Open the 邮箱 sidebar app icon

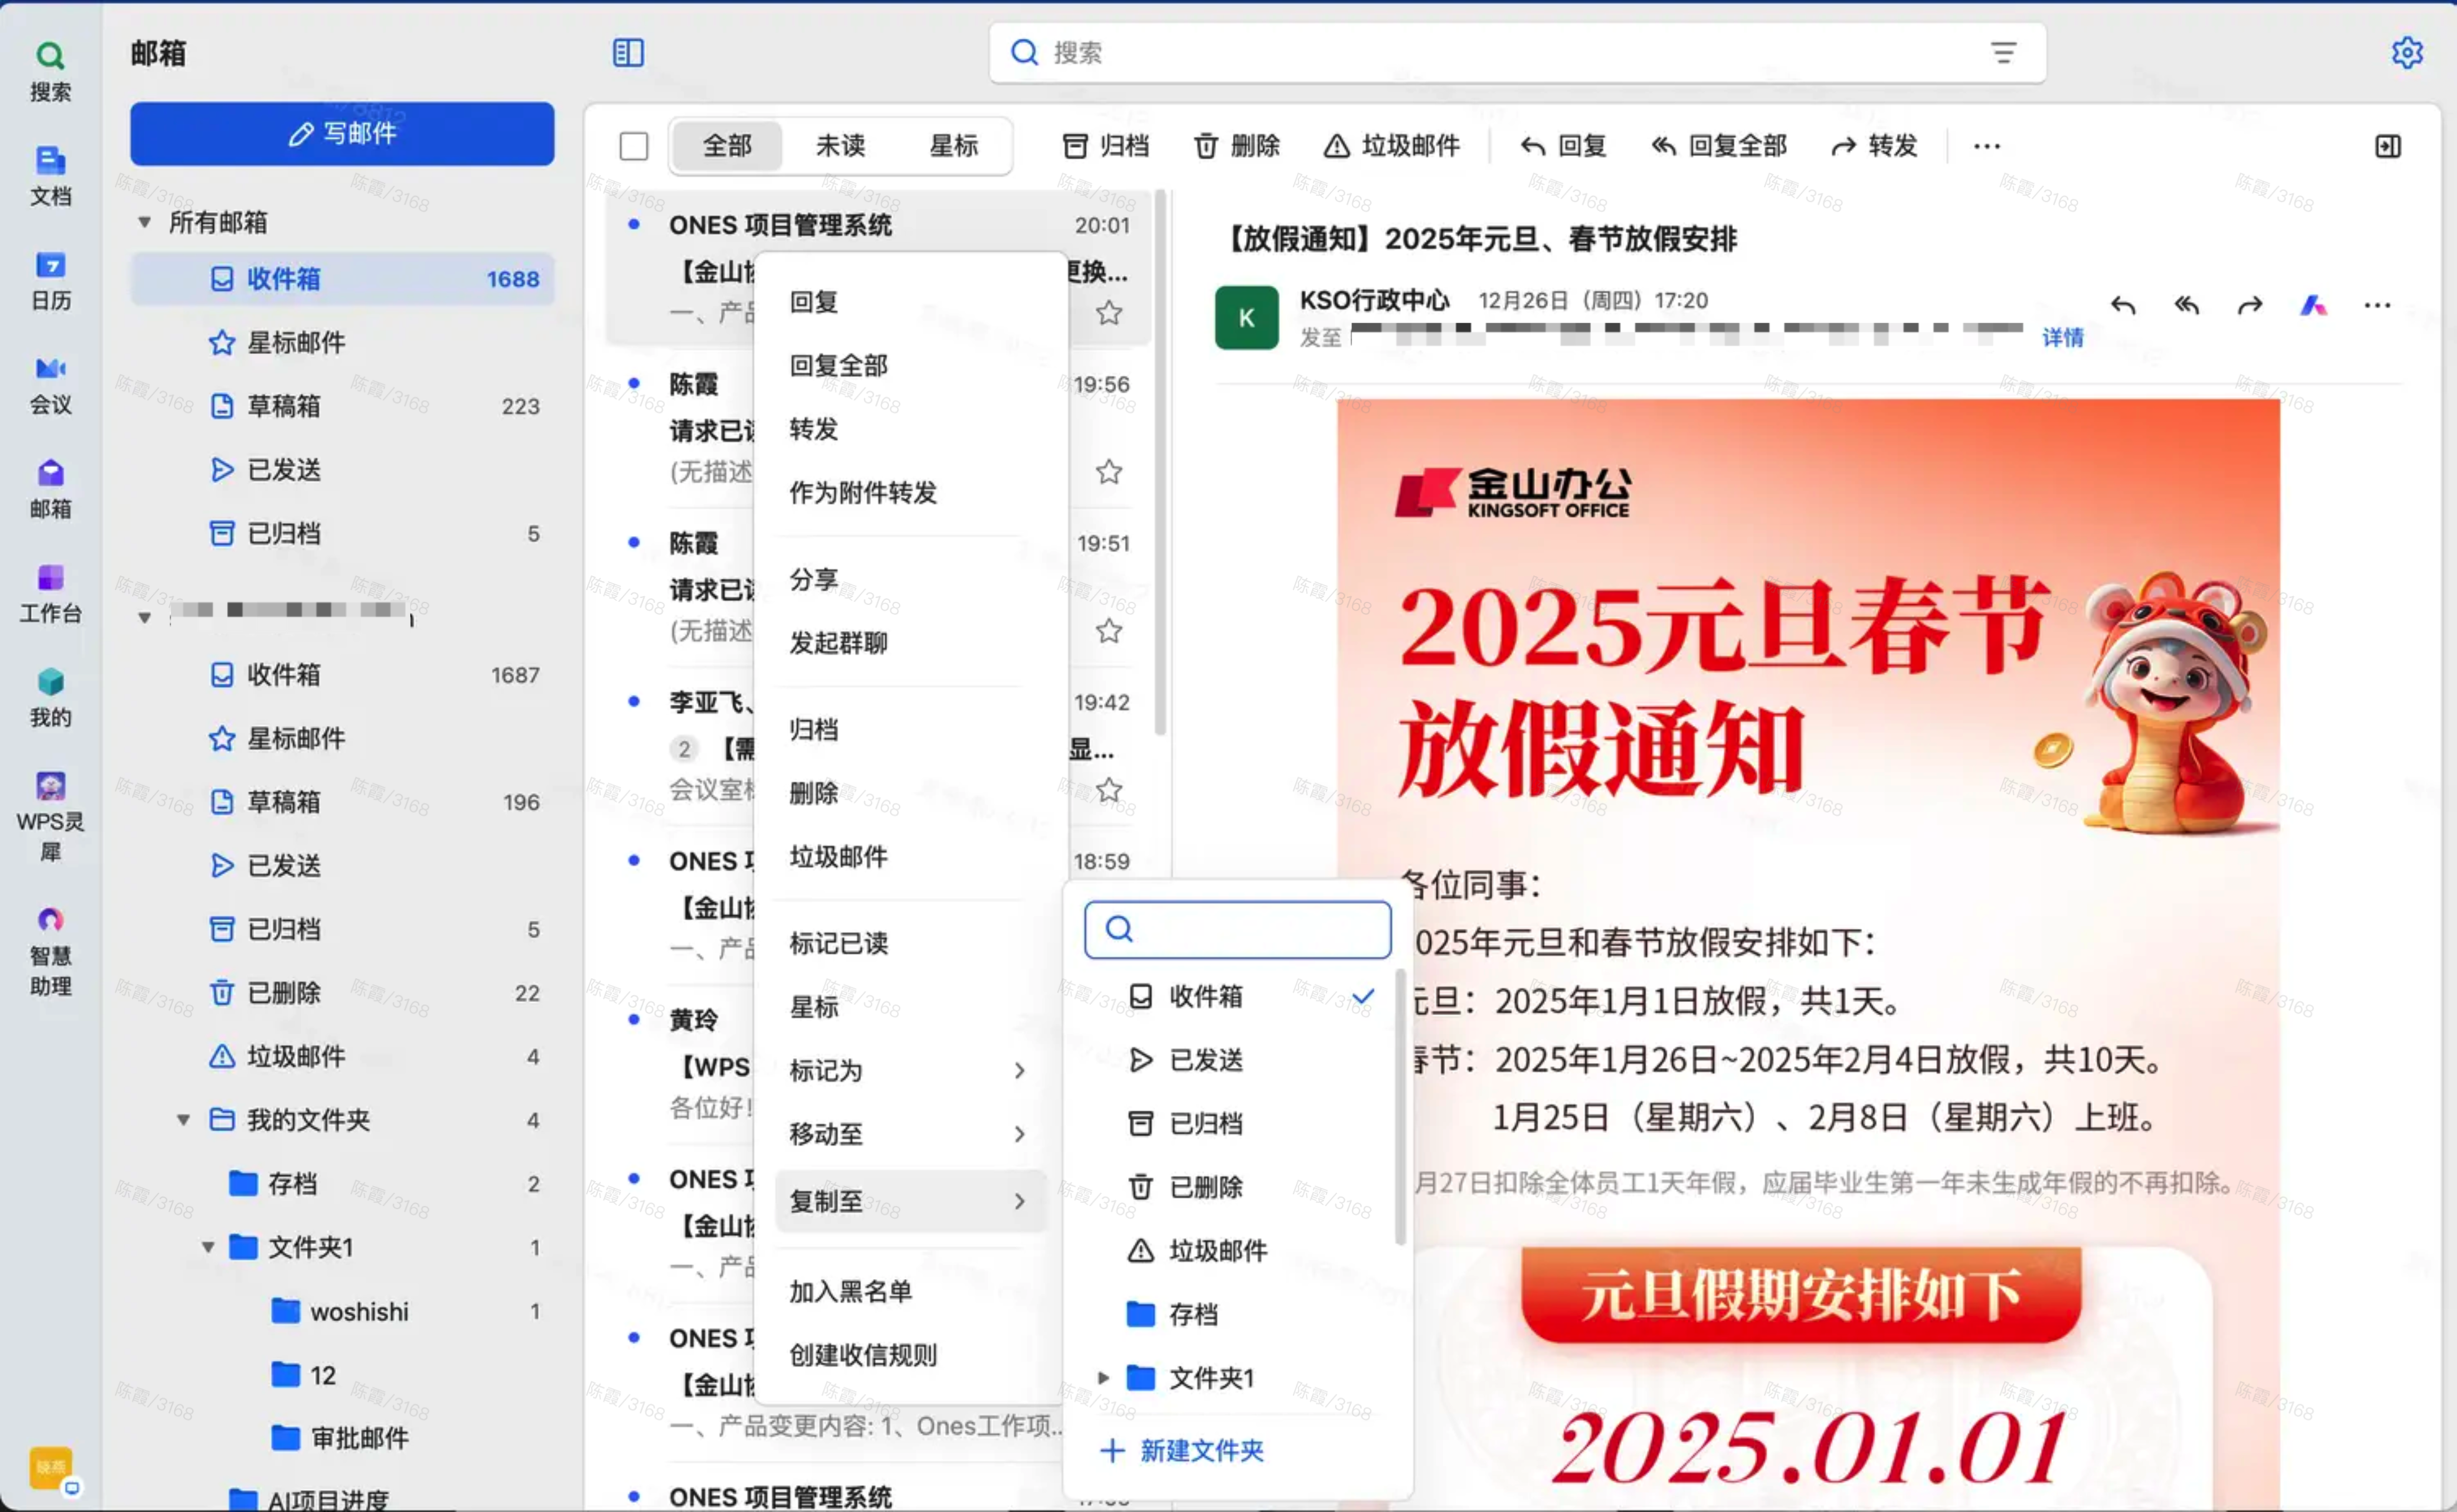50,489
